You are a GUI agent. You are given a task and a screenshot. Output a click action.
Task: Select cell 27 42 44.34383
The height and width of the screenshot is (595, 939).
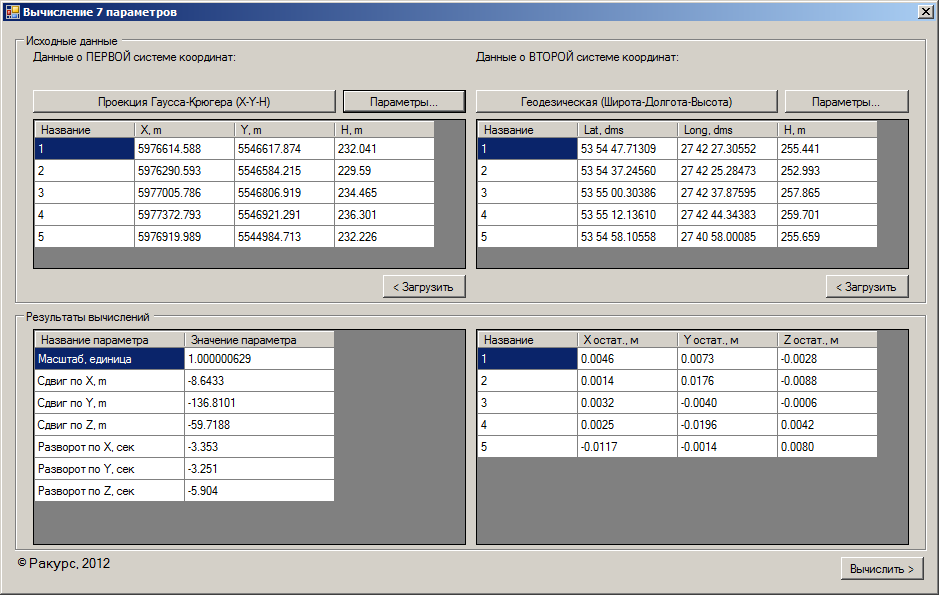(728, 214)
